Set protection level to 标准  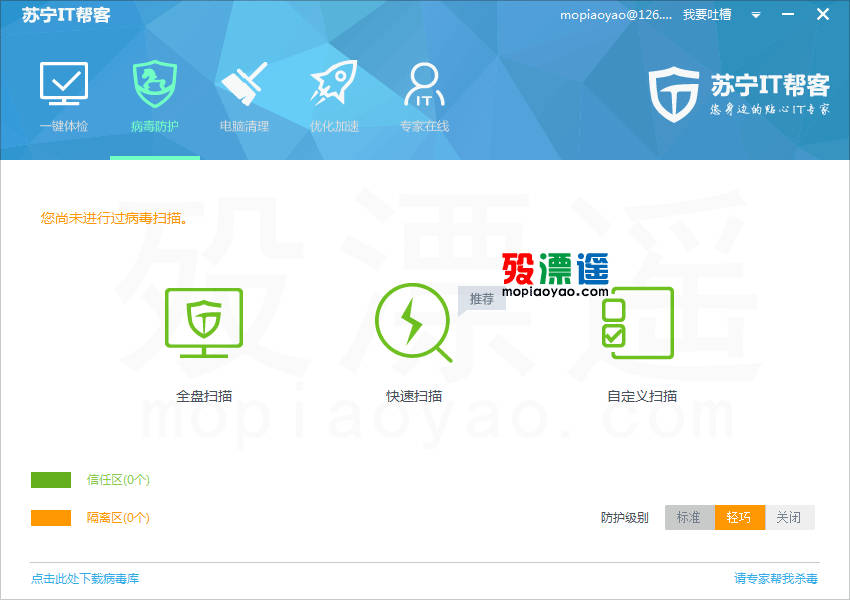coord(690,518)
